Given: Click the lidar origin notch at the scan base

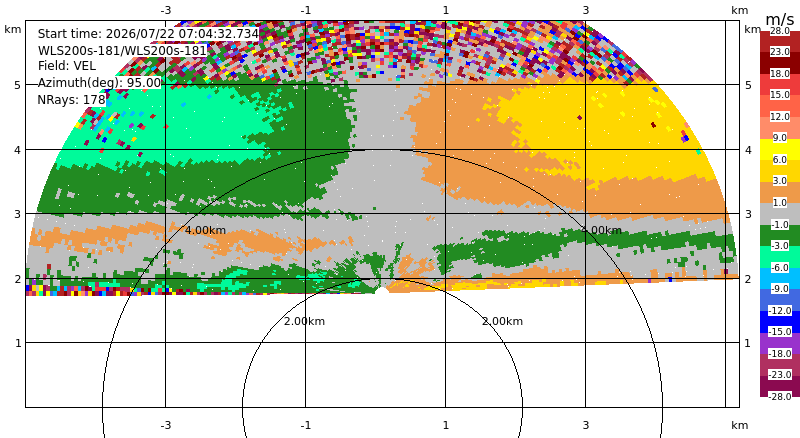Looking at the screenshot, I should coord(382,291).
